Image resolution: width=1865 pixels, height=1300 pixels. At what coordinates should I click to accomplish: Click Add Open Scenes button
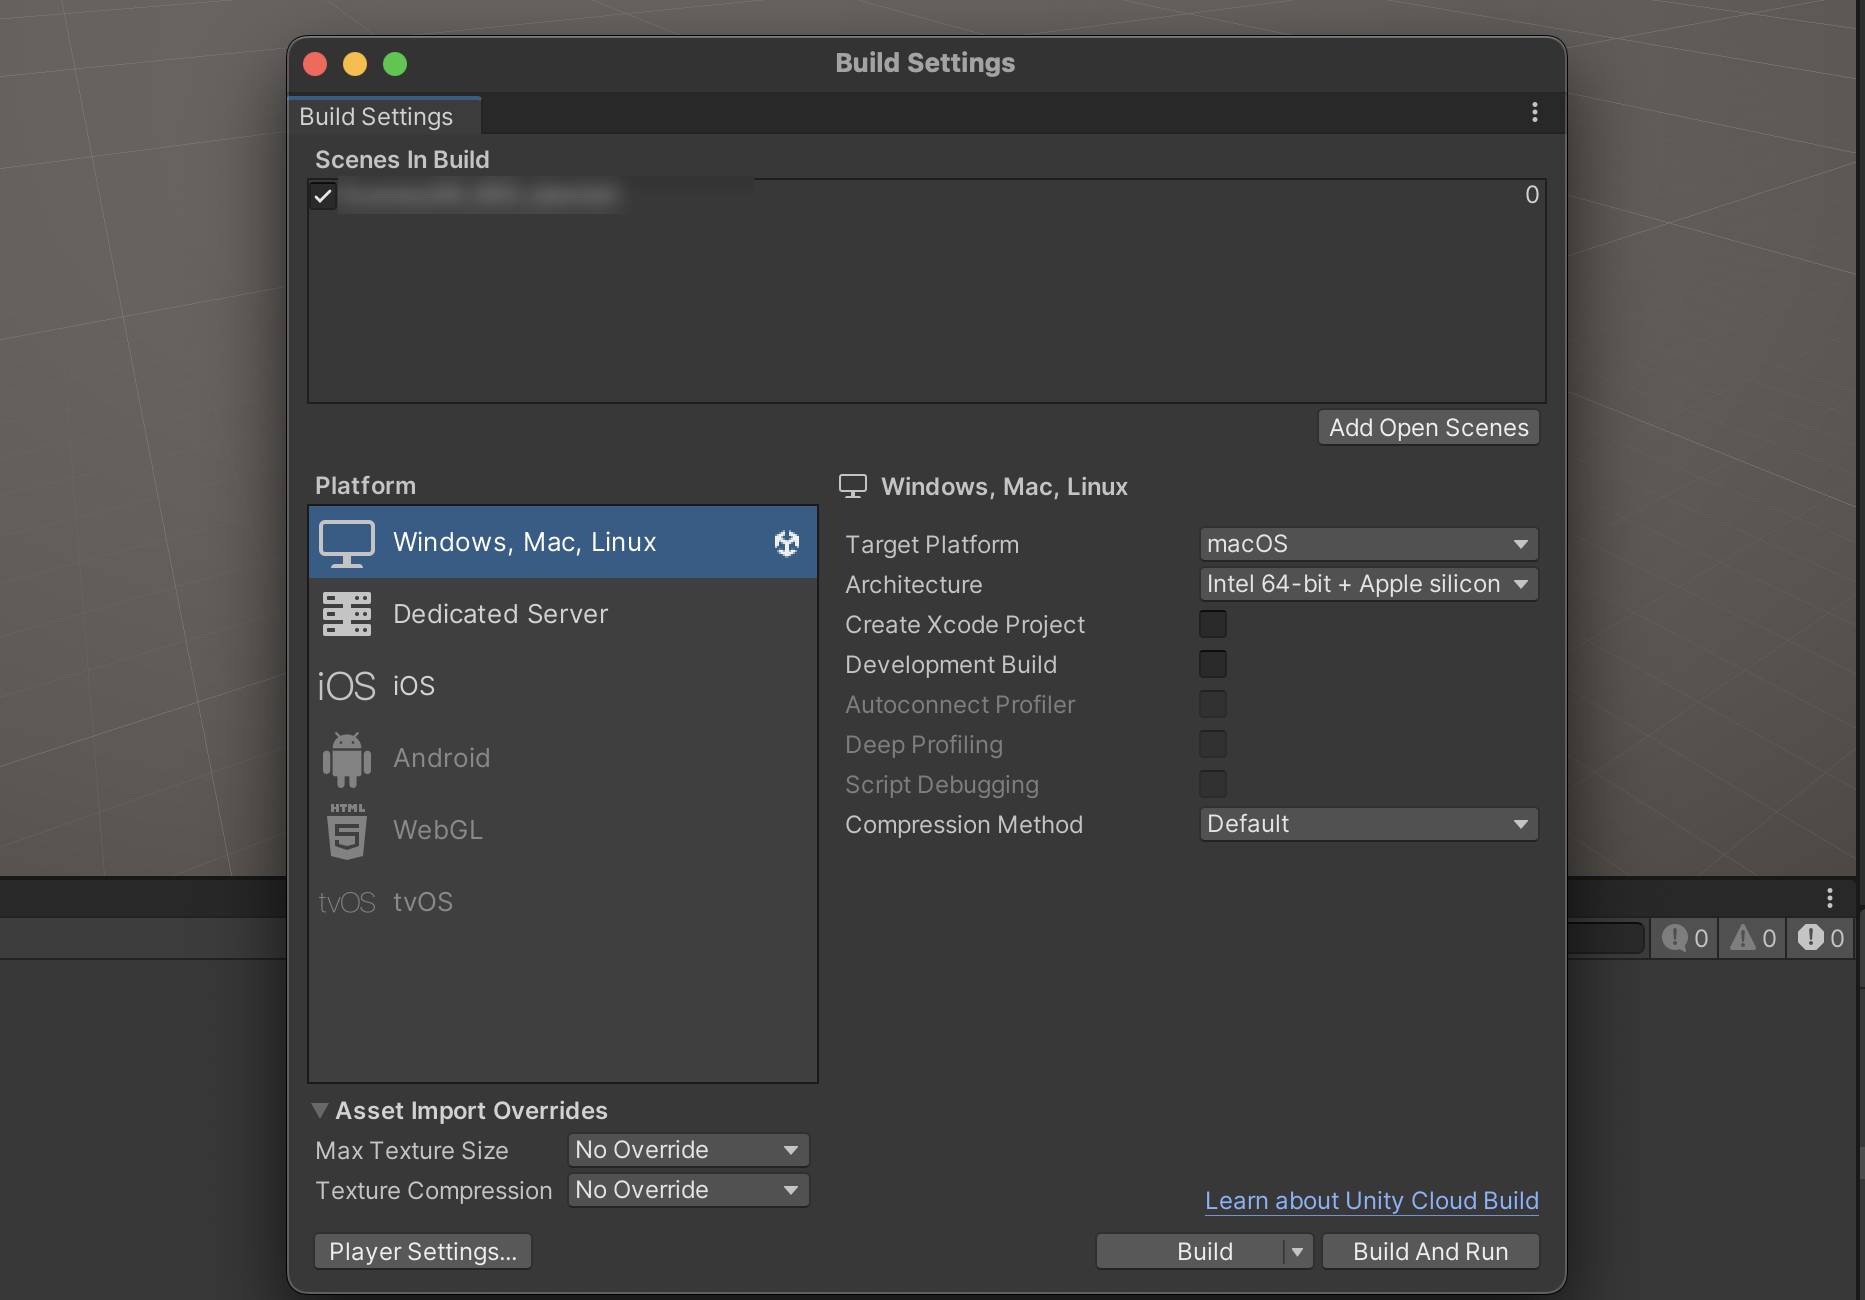pos(1428,428)
